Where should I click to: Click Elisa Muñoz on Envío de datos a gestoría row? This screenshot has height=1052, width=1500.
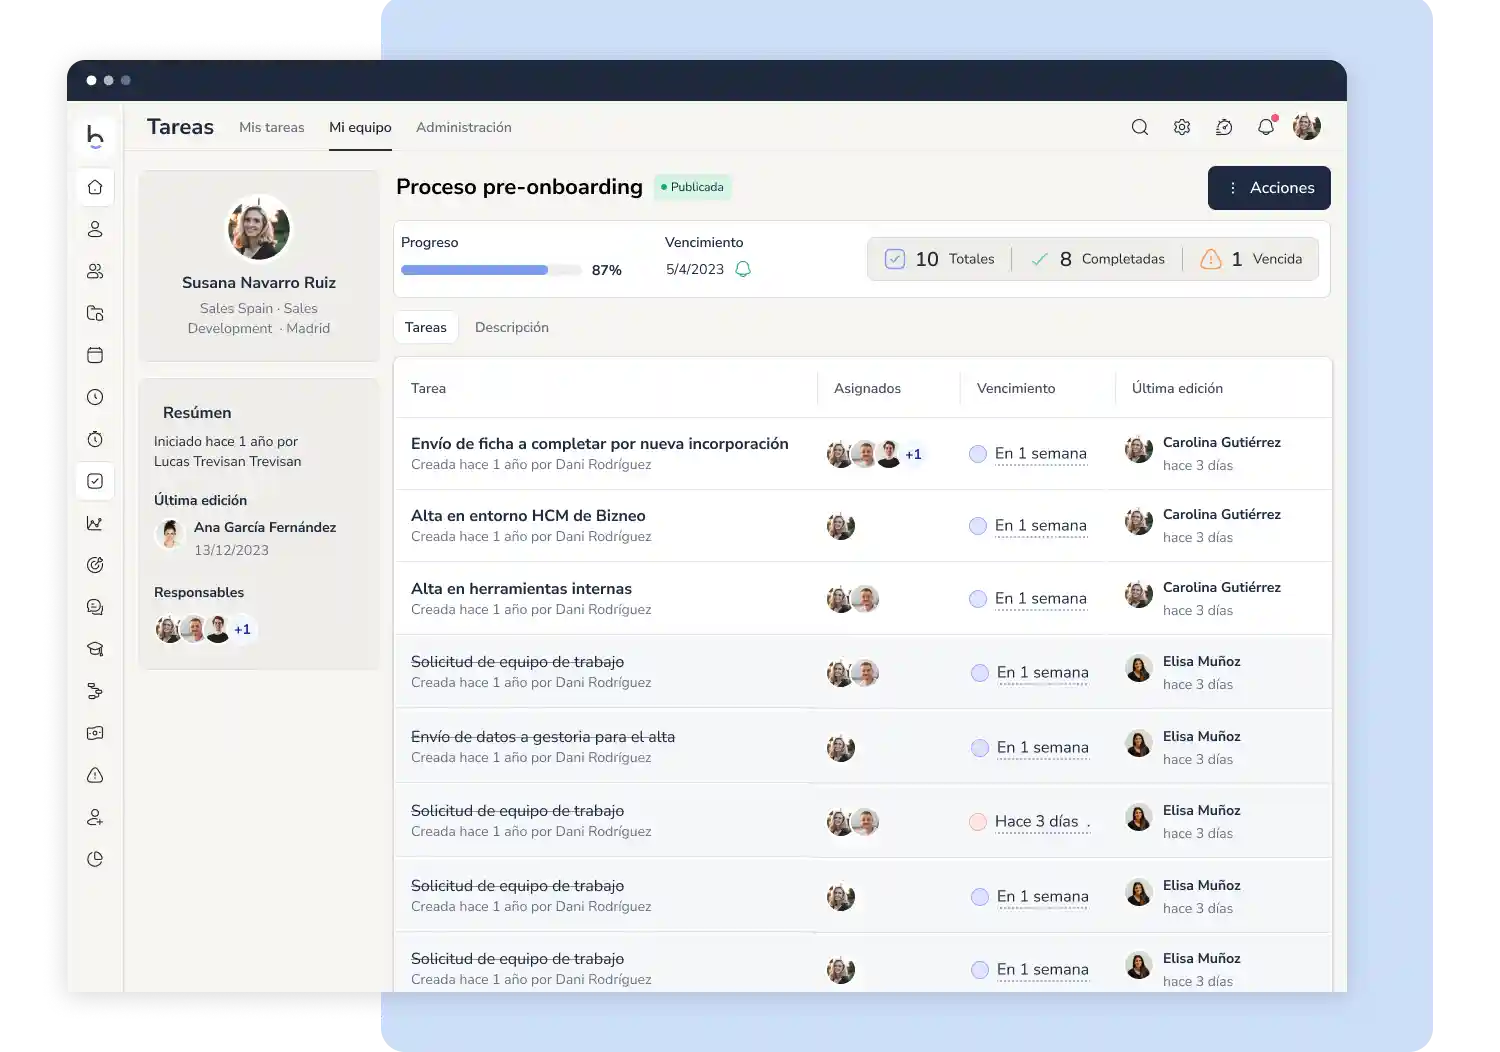tap(1202, 736)
